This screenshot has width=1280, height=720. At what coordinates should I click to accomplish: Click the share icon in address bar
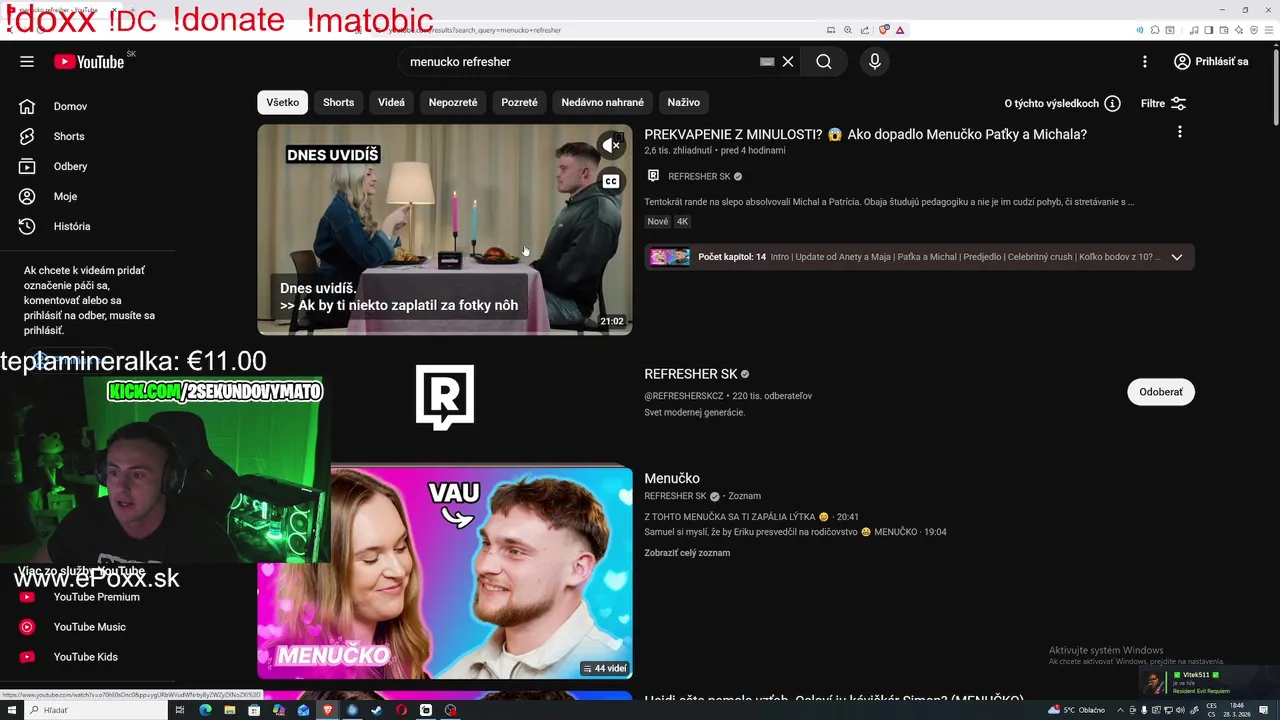pyautogui.click(x=864, y=30)
